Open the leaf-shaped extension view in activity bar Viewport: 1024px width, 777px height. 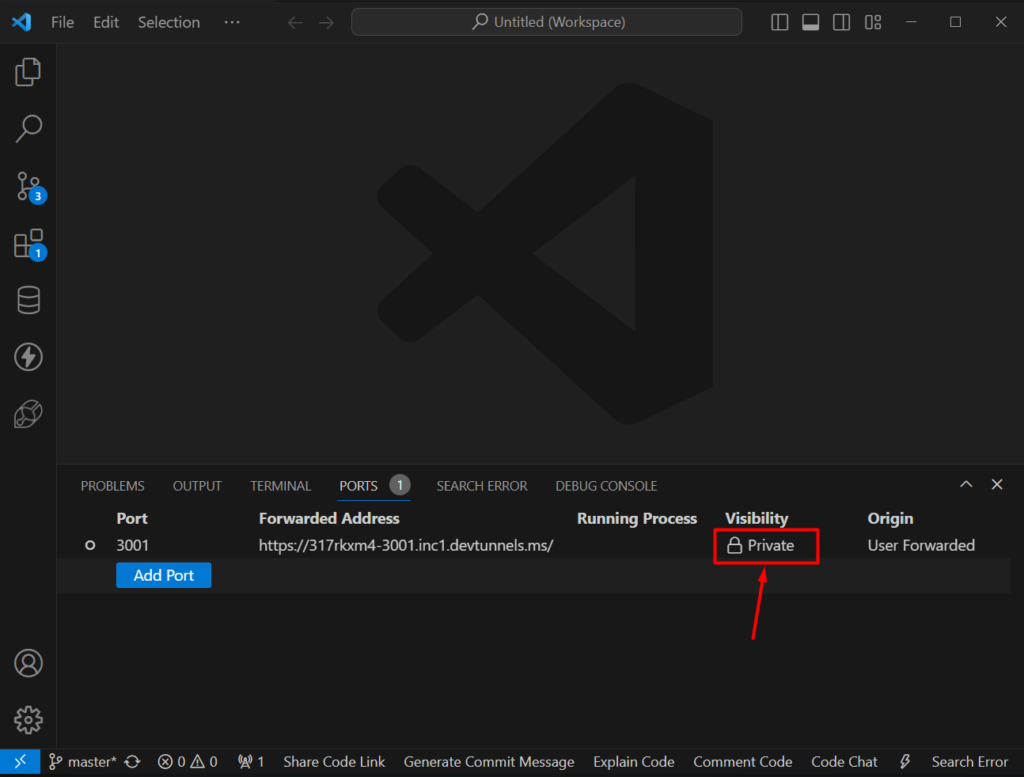[x=28, y=414]
